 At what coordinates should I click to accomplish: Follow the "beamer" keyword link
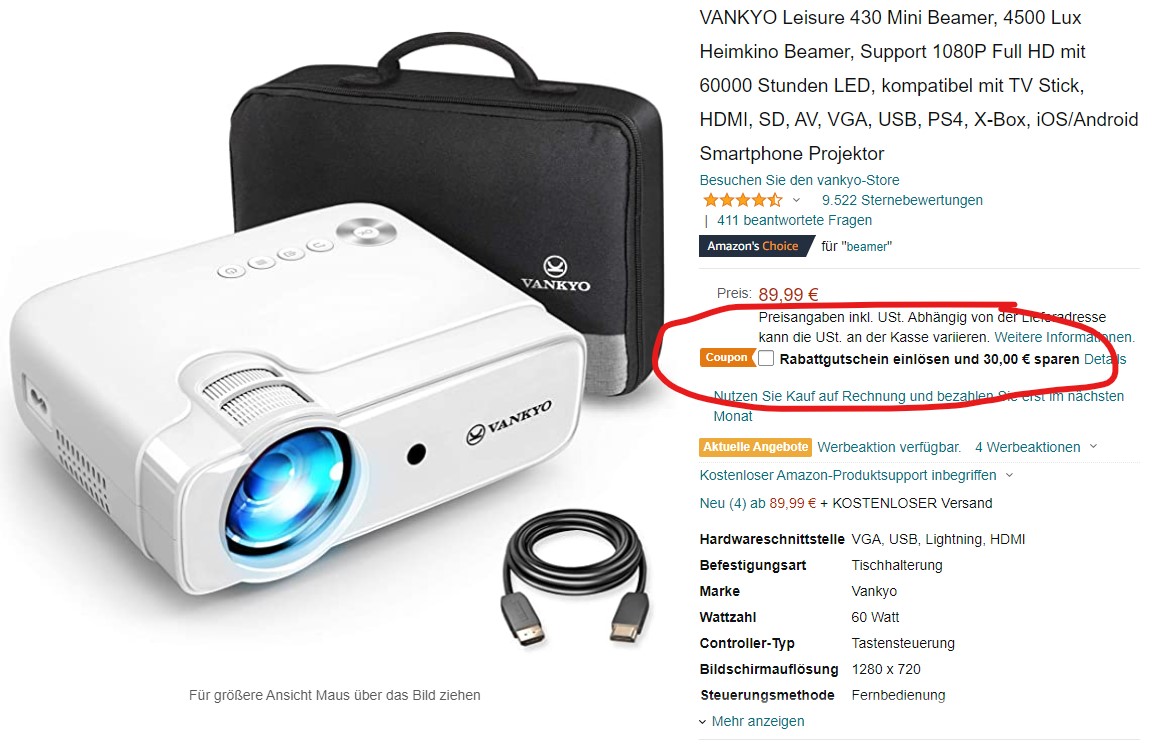coord(866,247)
